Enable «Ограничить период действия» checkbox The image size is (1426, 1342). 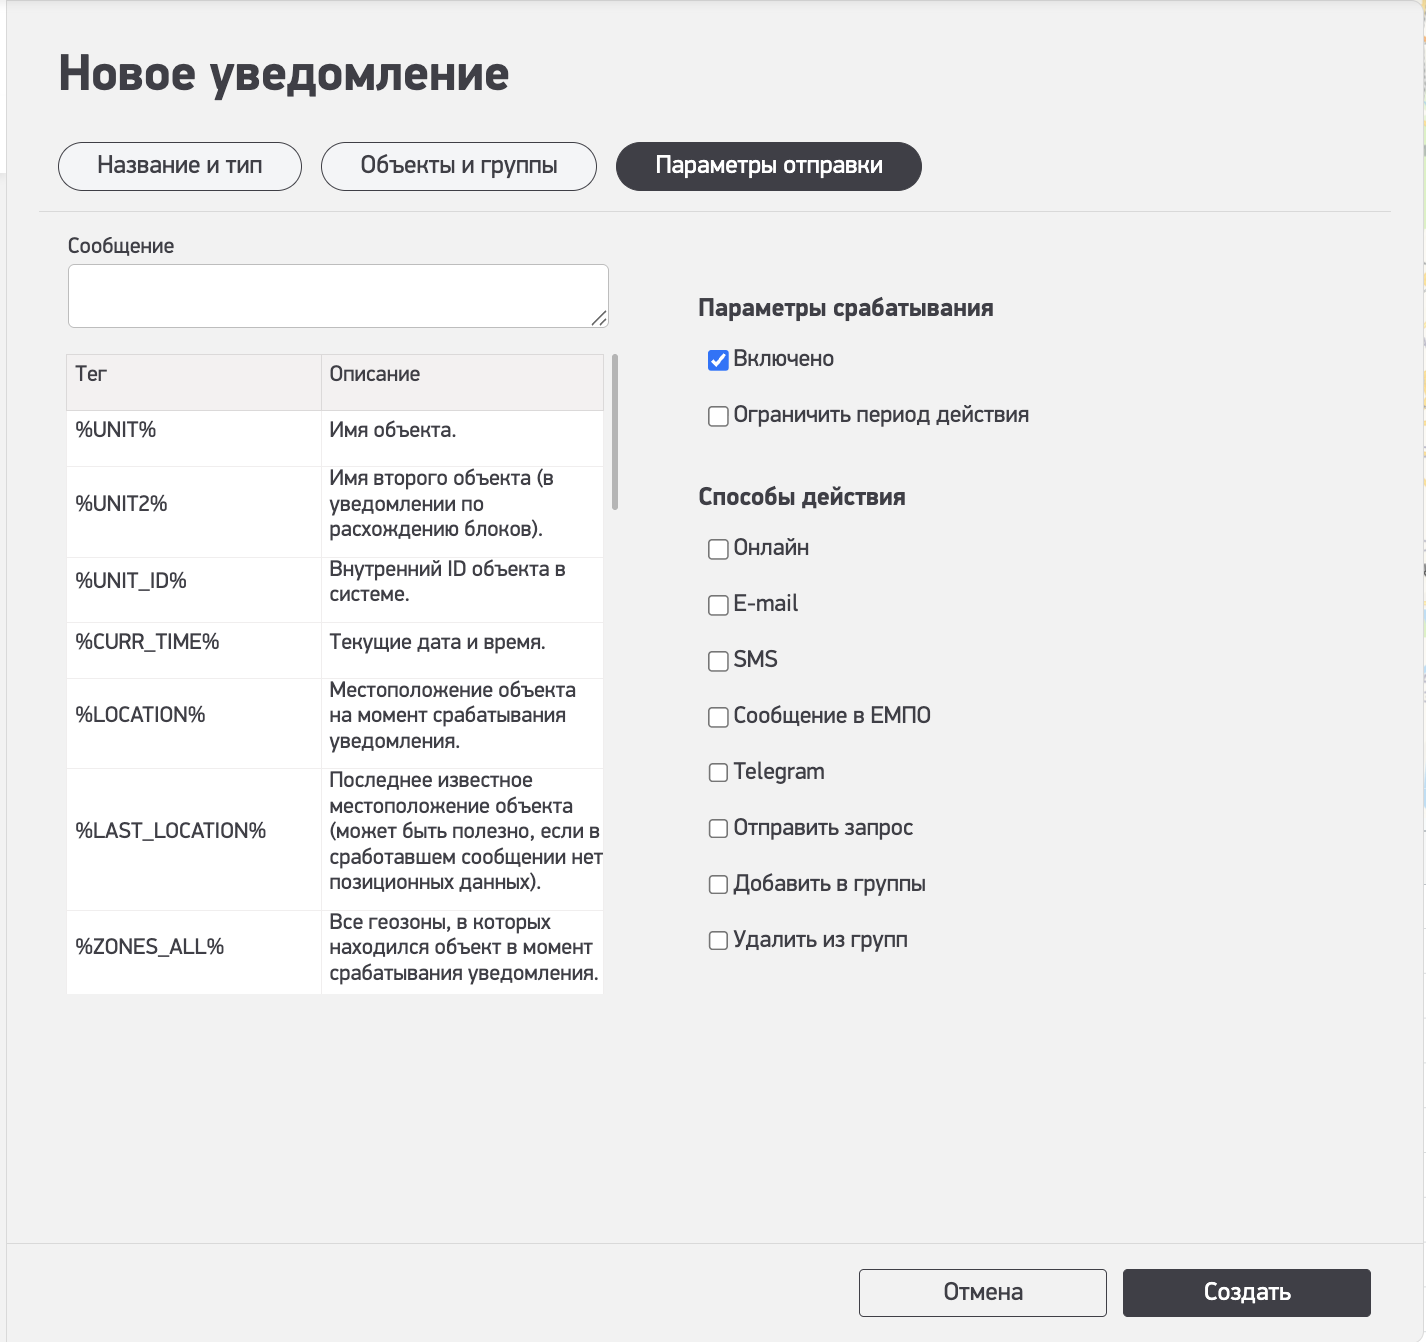coord(718,416)
